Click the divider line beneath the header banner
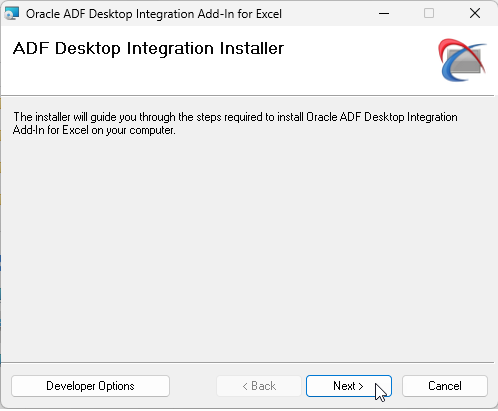498x411 pixels. point(247,96)
